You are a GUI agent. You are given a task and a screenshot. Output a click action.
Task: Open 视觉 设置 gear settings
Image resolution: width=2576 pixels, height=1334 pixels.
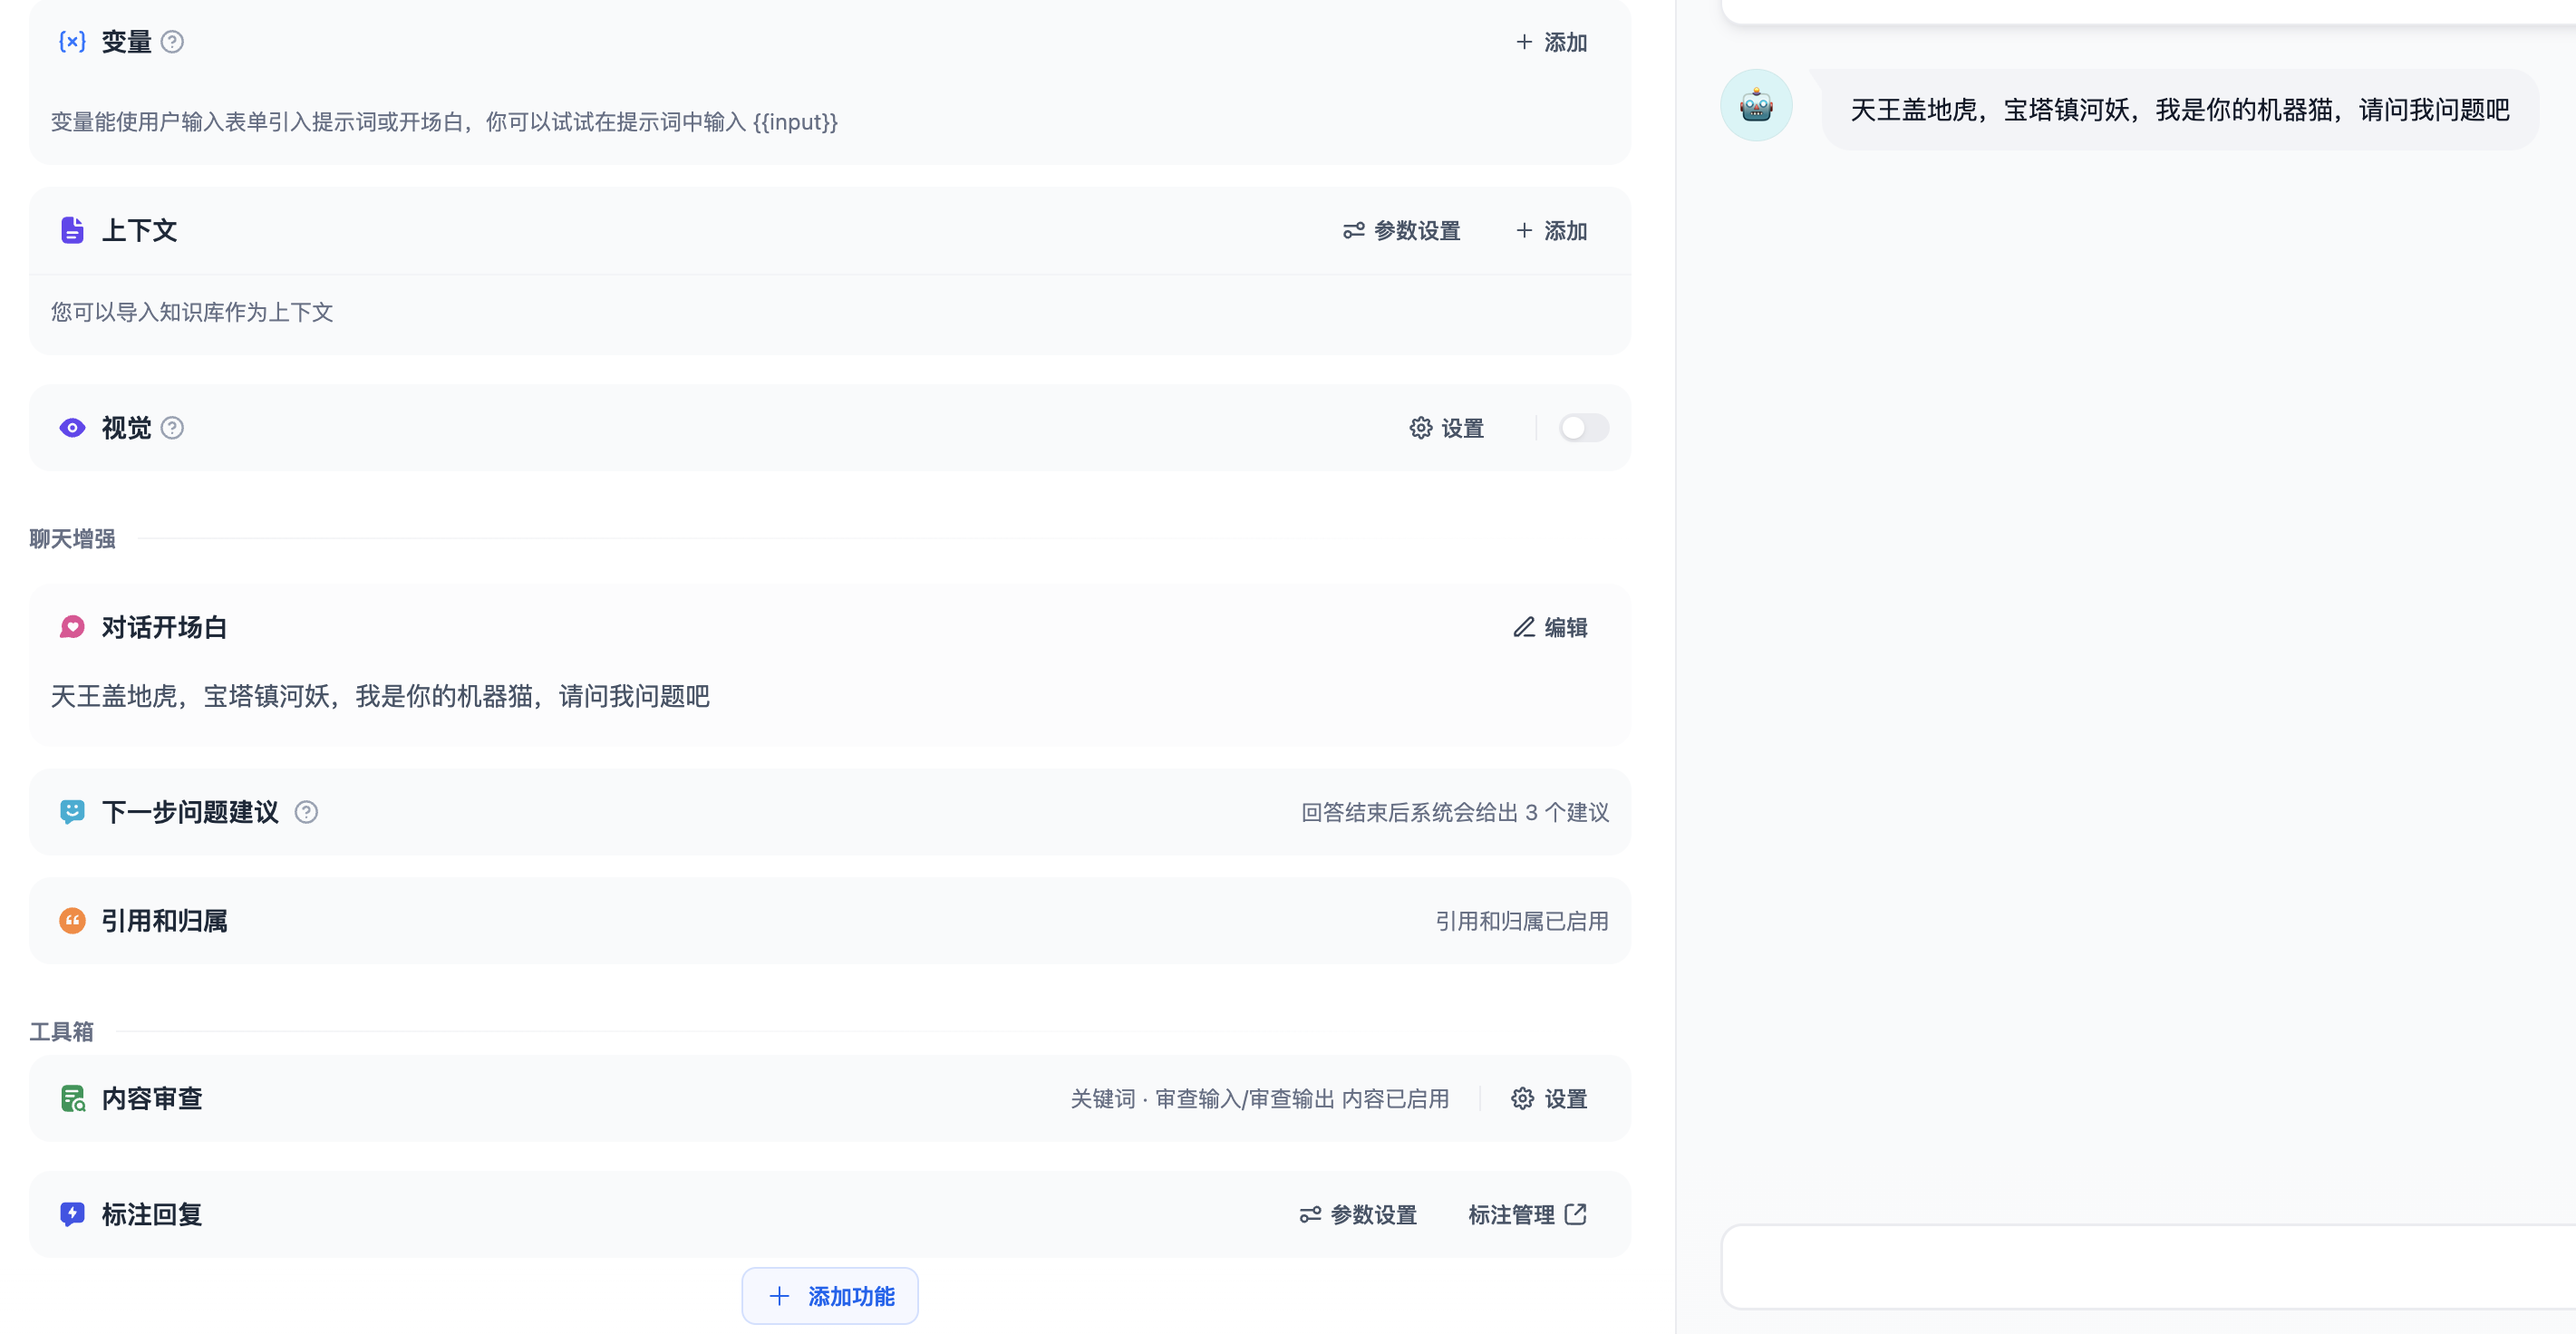click(1447, 428)
